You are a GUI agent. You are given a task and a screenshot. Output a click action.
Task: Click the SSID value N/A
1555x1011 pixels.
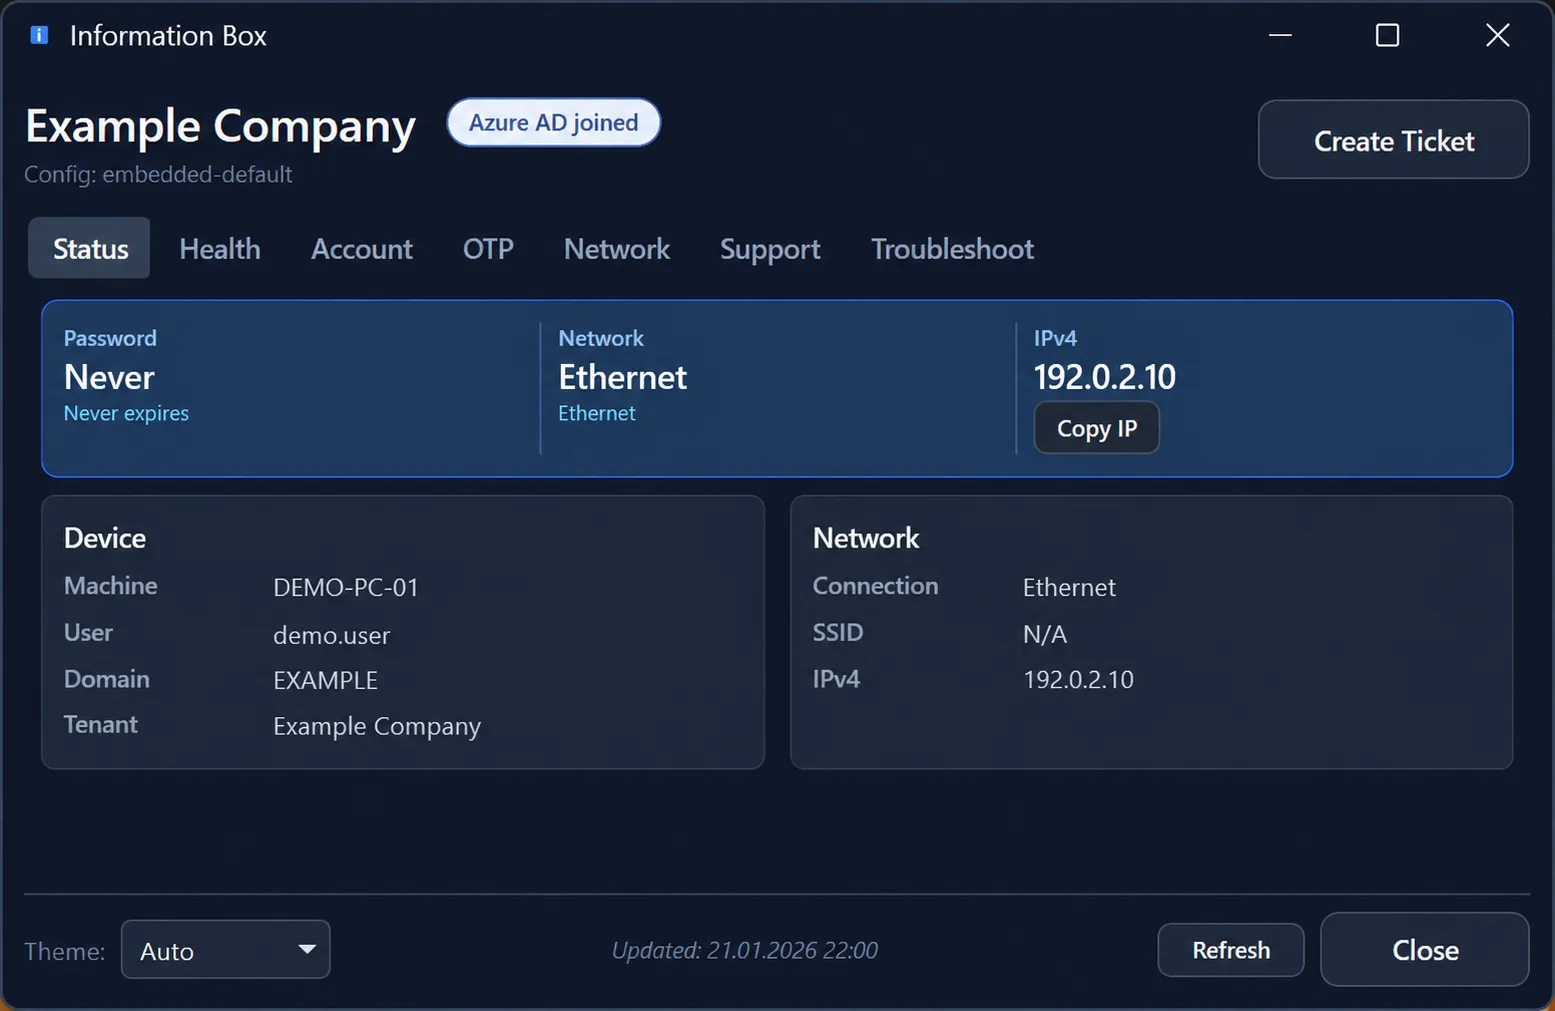[x=1045, y=634]
